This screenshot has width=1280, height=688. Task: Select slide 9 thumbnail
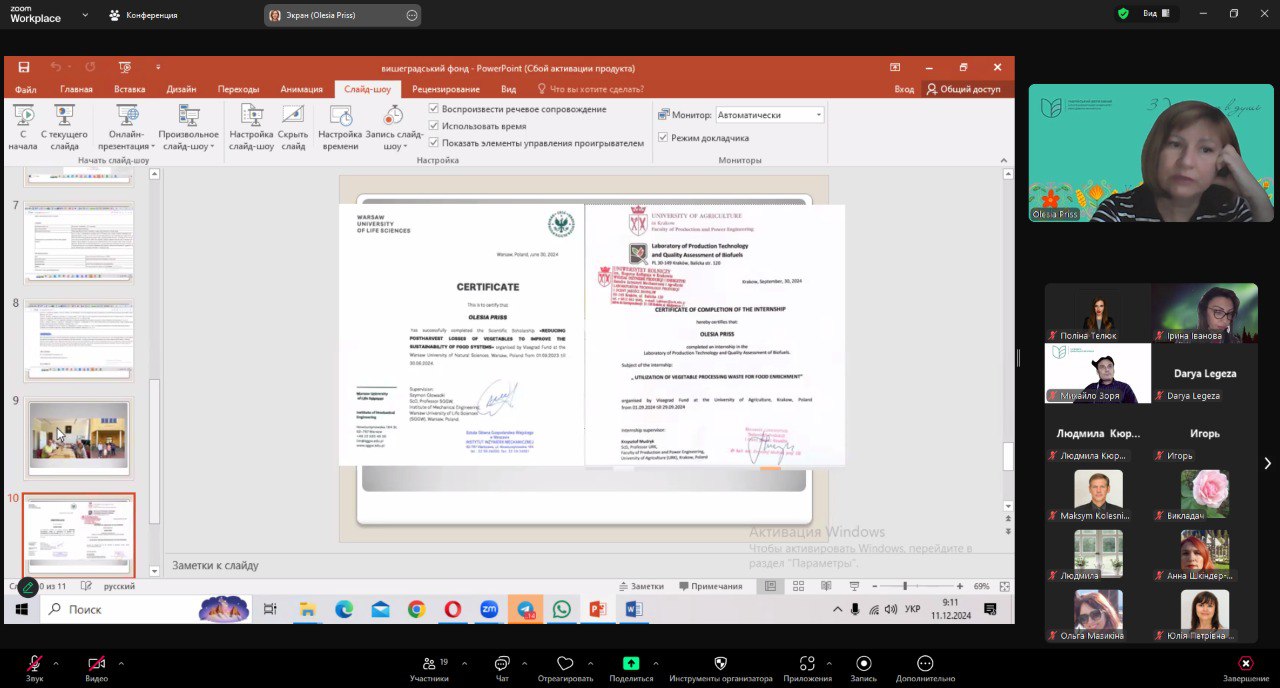tap(78, 439)
